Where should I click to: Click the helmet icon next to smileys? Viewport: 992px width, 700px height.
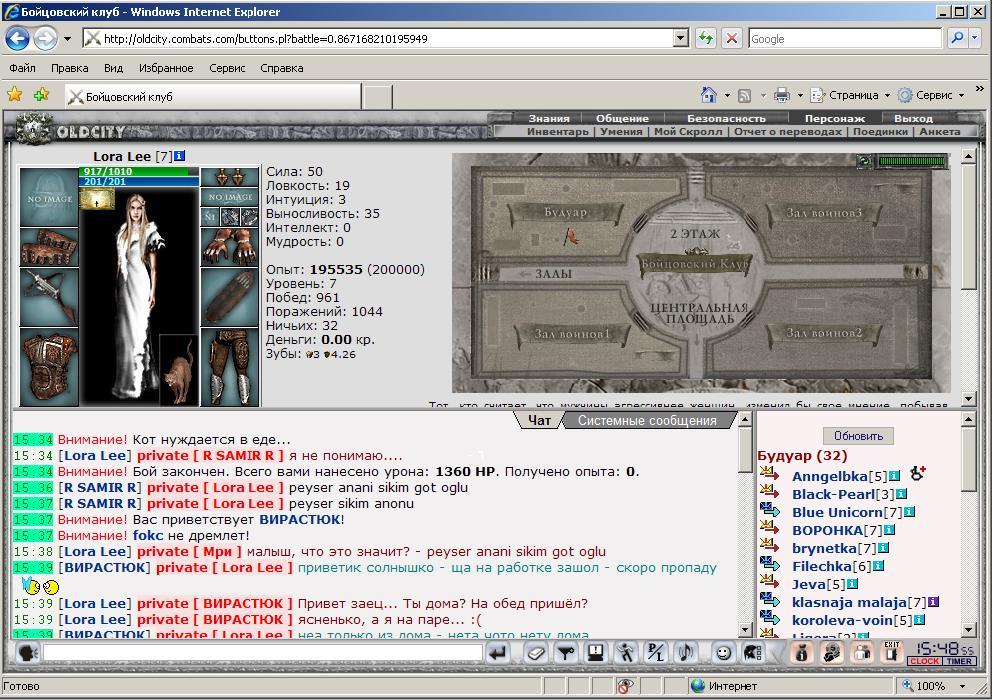[x=753, y=652]
